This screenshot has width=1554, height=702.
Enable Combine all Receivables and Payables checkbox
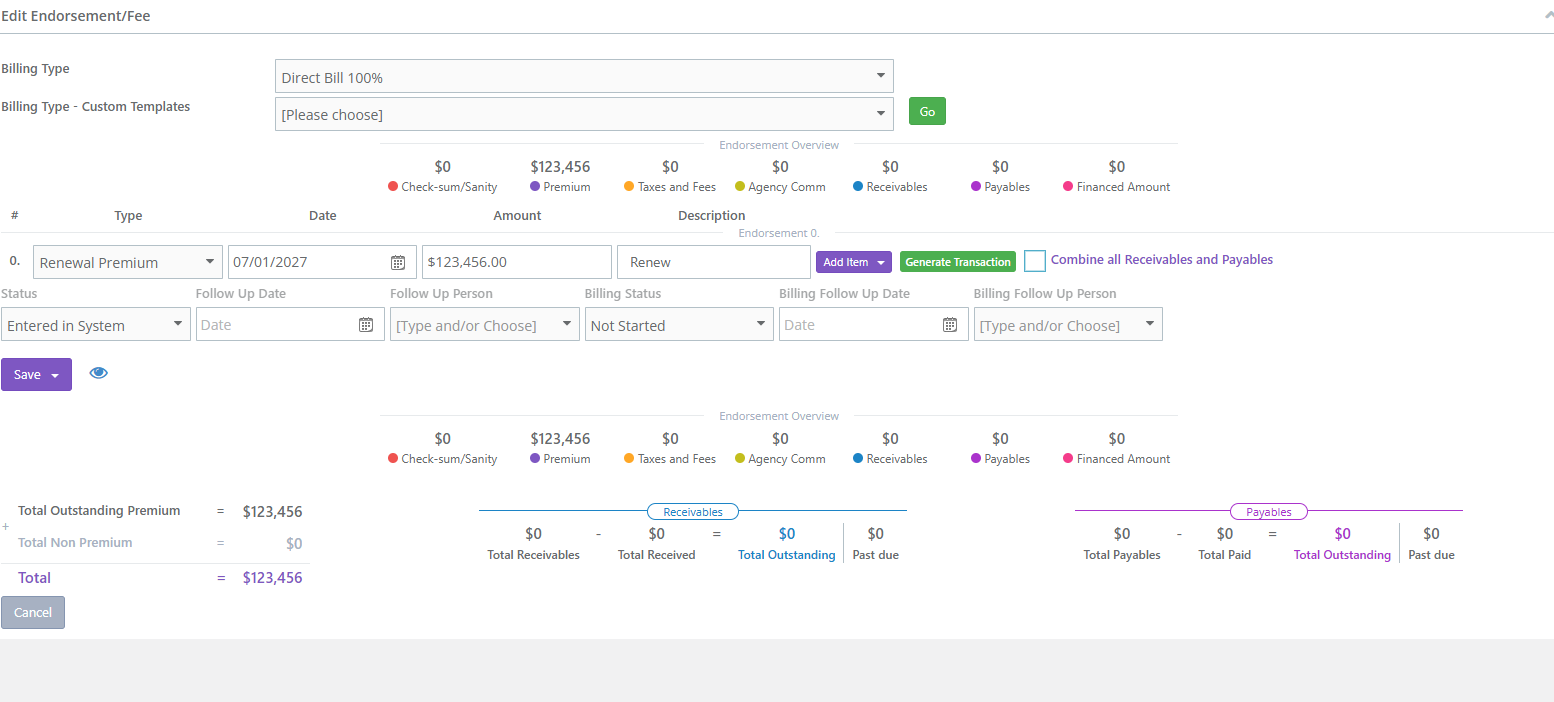[x=1035, y=261]
